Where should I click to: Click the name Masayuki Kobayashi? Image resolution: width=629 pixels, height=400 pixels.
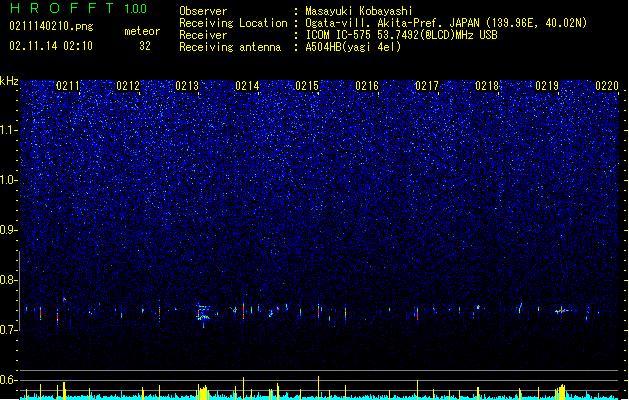[x=359, y=11]
